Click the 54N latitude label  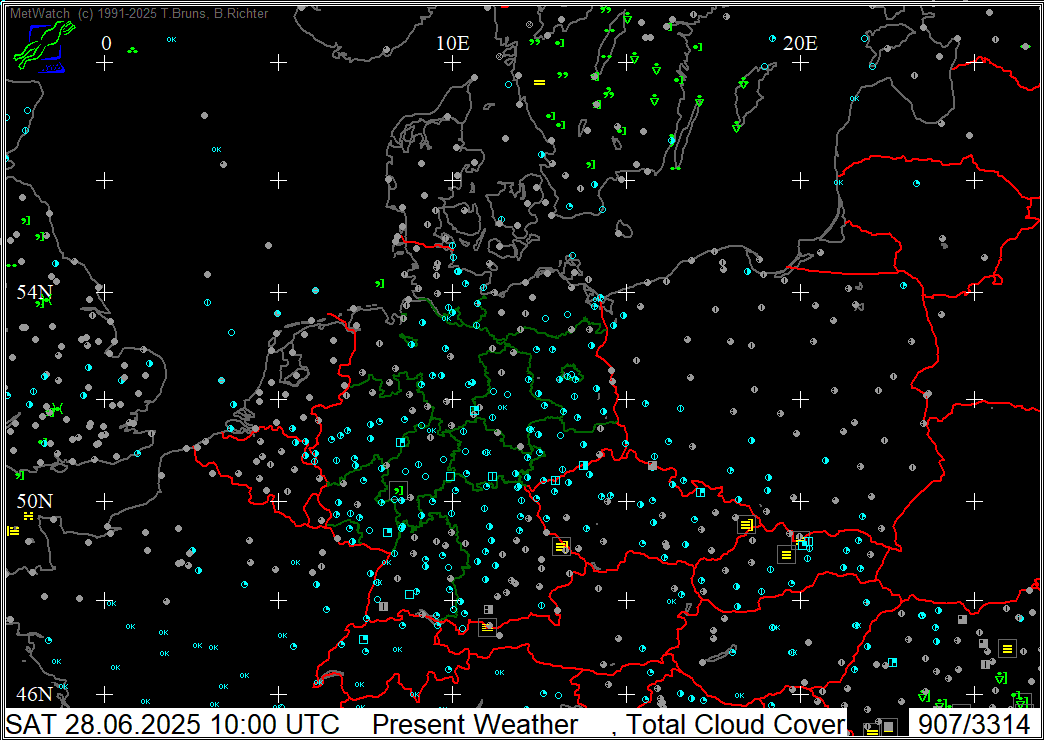35,292
